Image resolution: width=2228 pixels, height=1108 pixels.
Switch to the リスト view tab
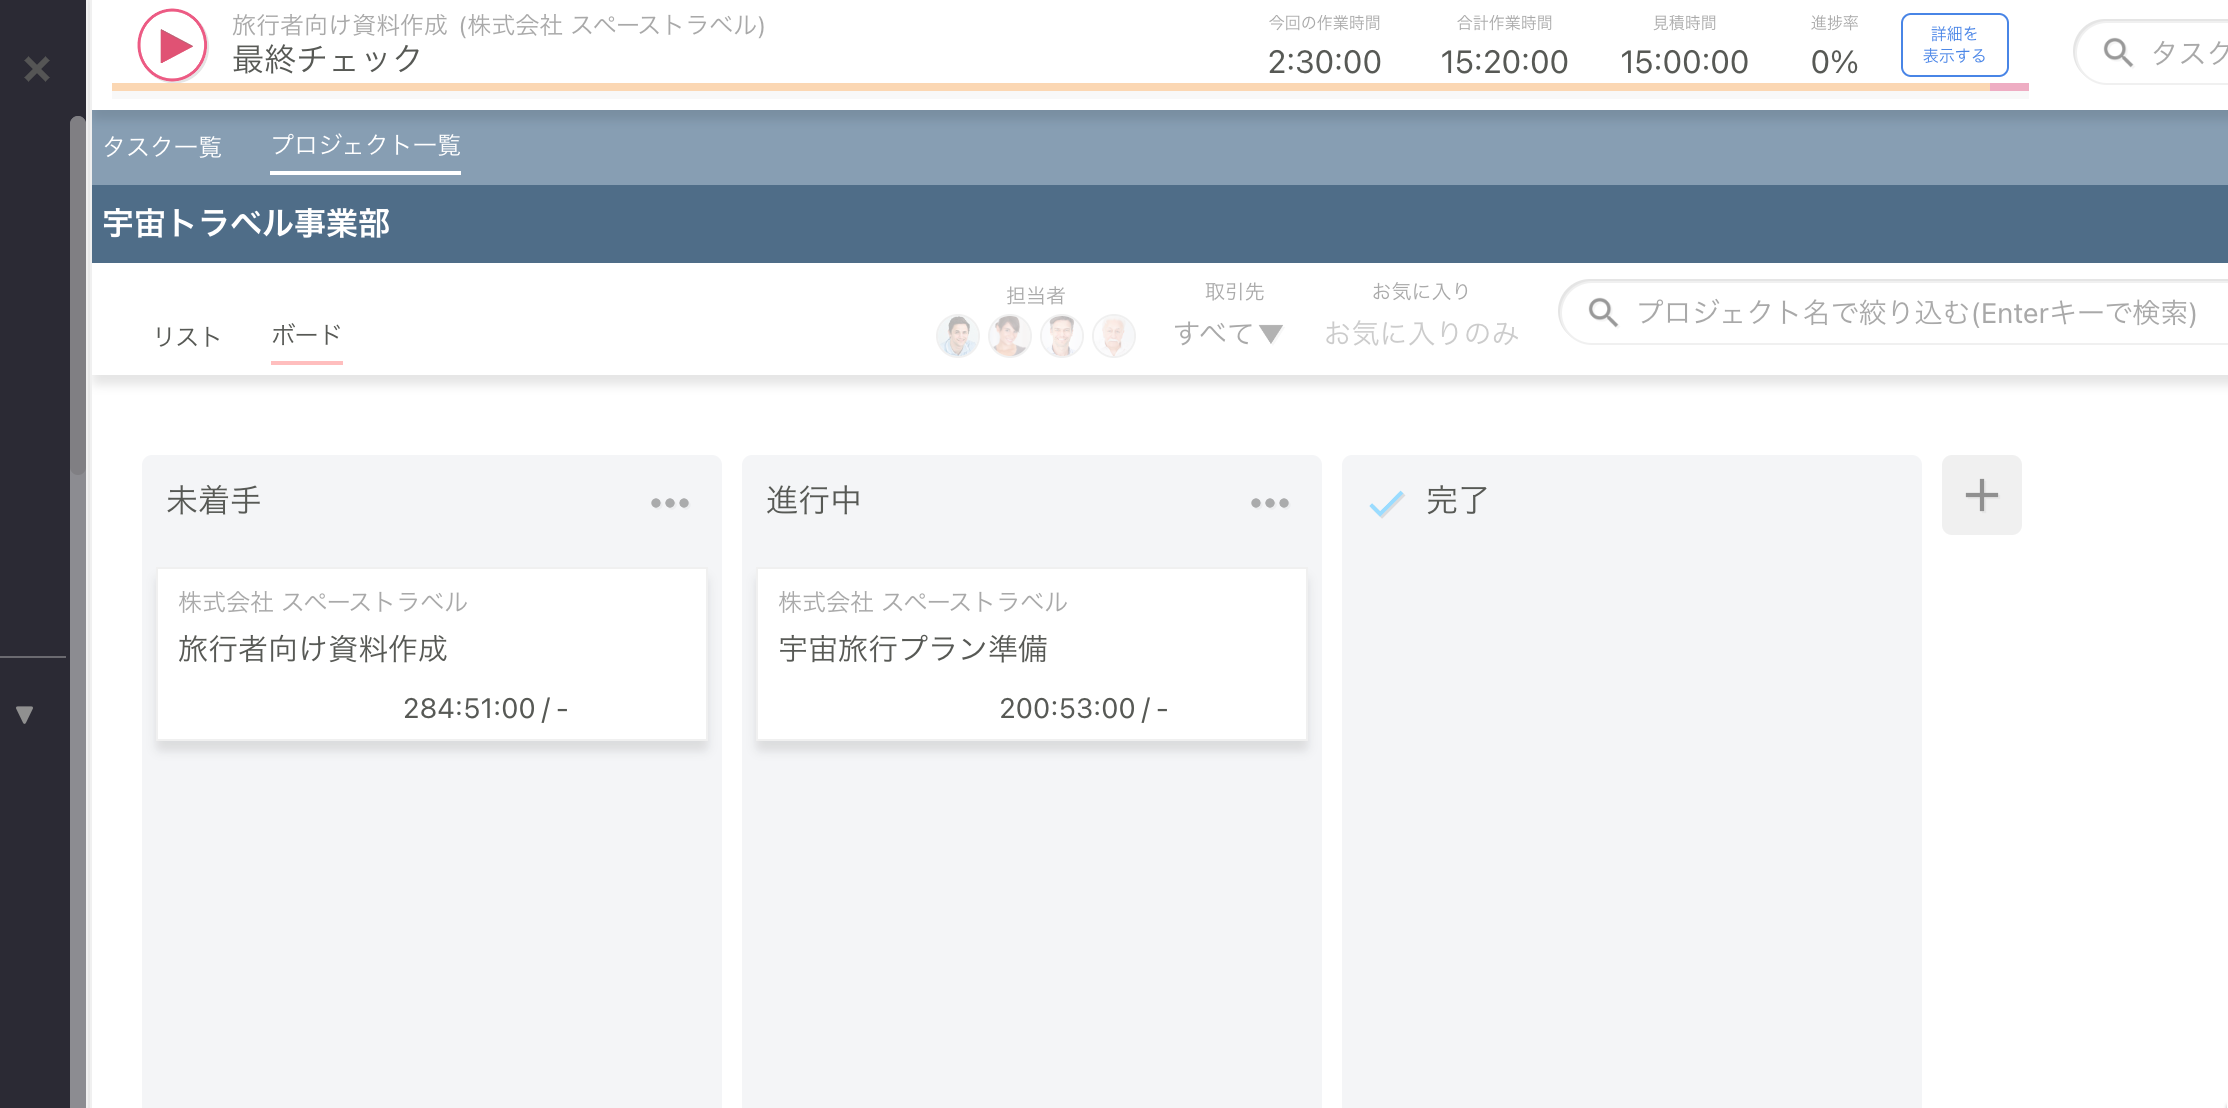point(189,336)
